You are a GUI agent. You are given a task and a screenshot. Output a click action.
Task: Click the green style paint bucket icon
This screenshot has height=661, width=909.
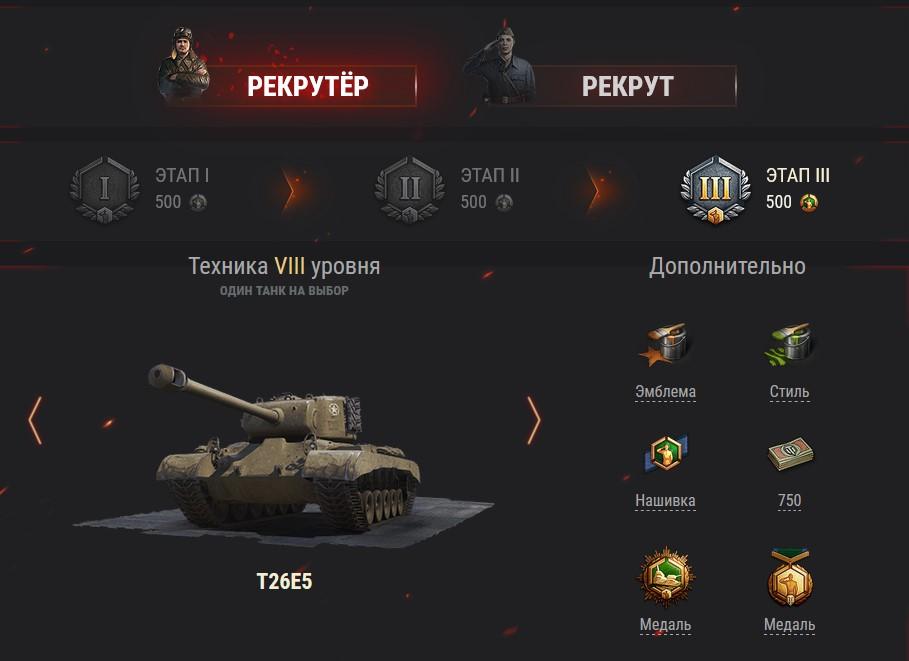tap(789, 344)
